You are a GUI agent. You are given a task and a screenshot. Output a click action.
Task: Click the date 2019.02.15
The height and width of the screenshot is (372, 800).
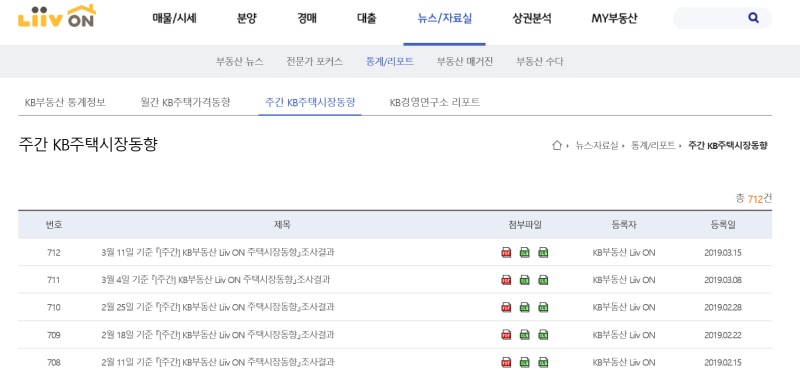pos(723,363)
